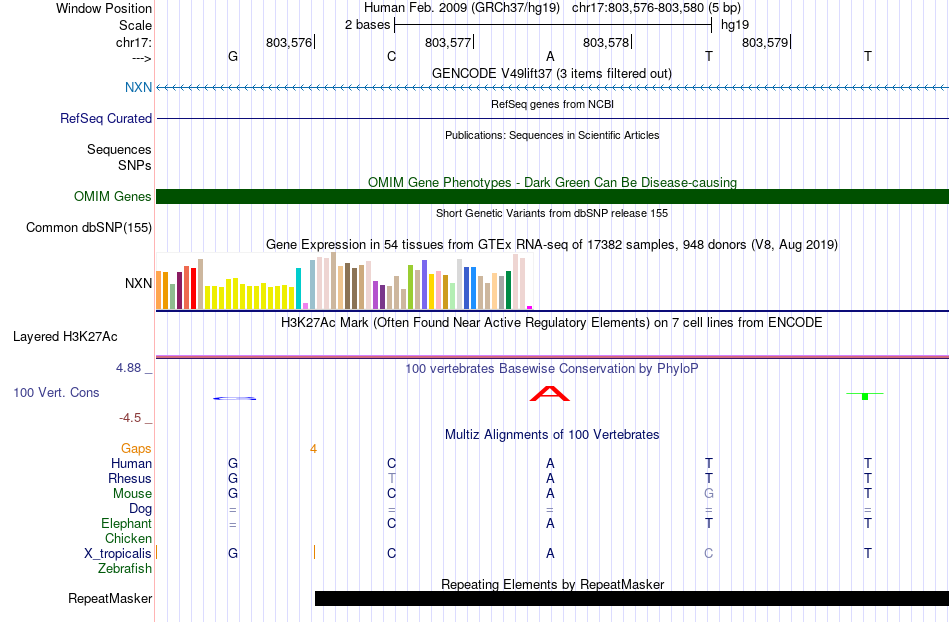Click the -4.5 PhyloP lower limit
The width and height of the screenshot is (950, 622).
coord(130,417)
